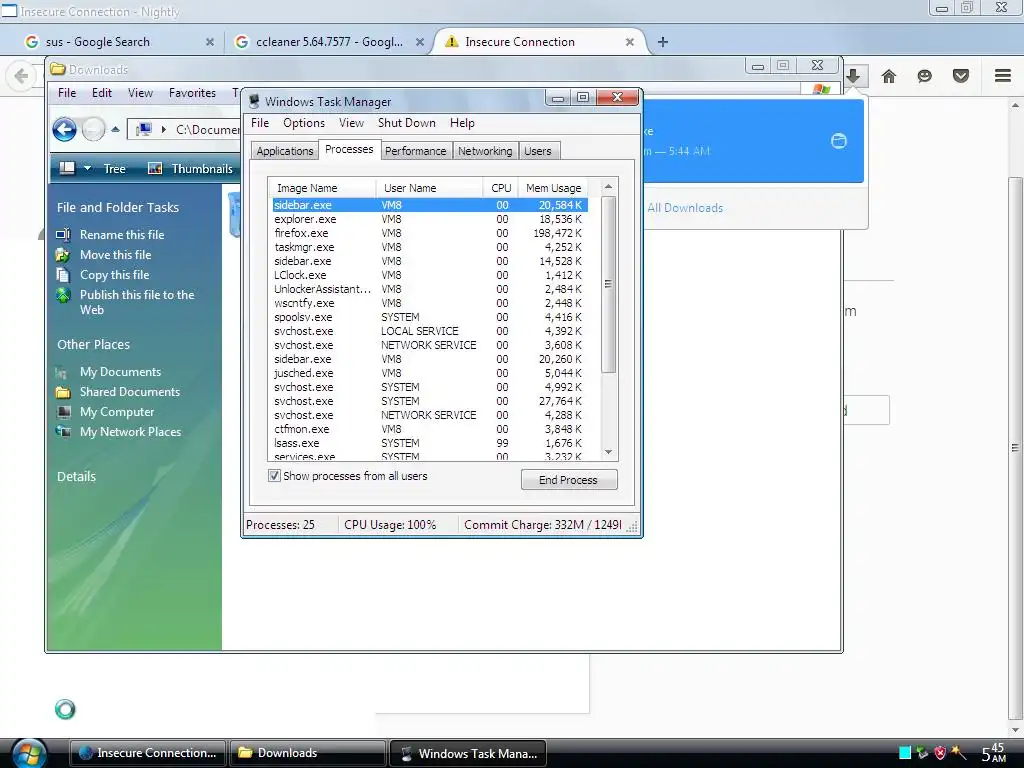Click the End Process button

pyautogui.click(x=569, y=480)
